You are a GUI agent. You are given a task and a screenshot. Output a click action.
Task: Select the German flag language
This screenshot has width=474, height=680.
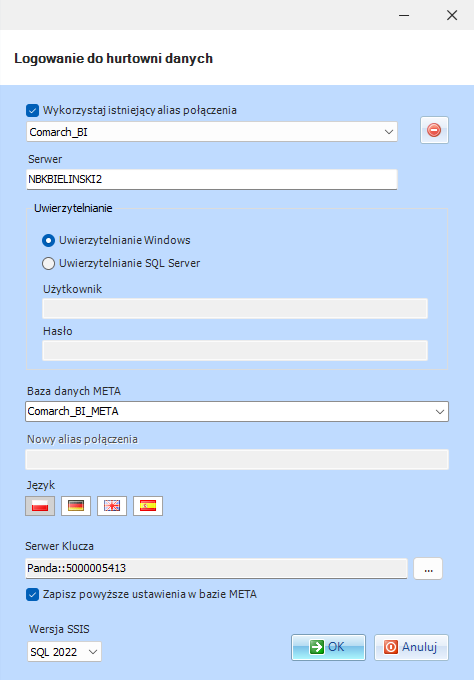pos(76,506)
